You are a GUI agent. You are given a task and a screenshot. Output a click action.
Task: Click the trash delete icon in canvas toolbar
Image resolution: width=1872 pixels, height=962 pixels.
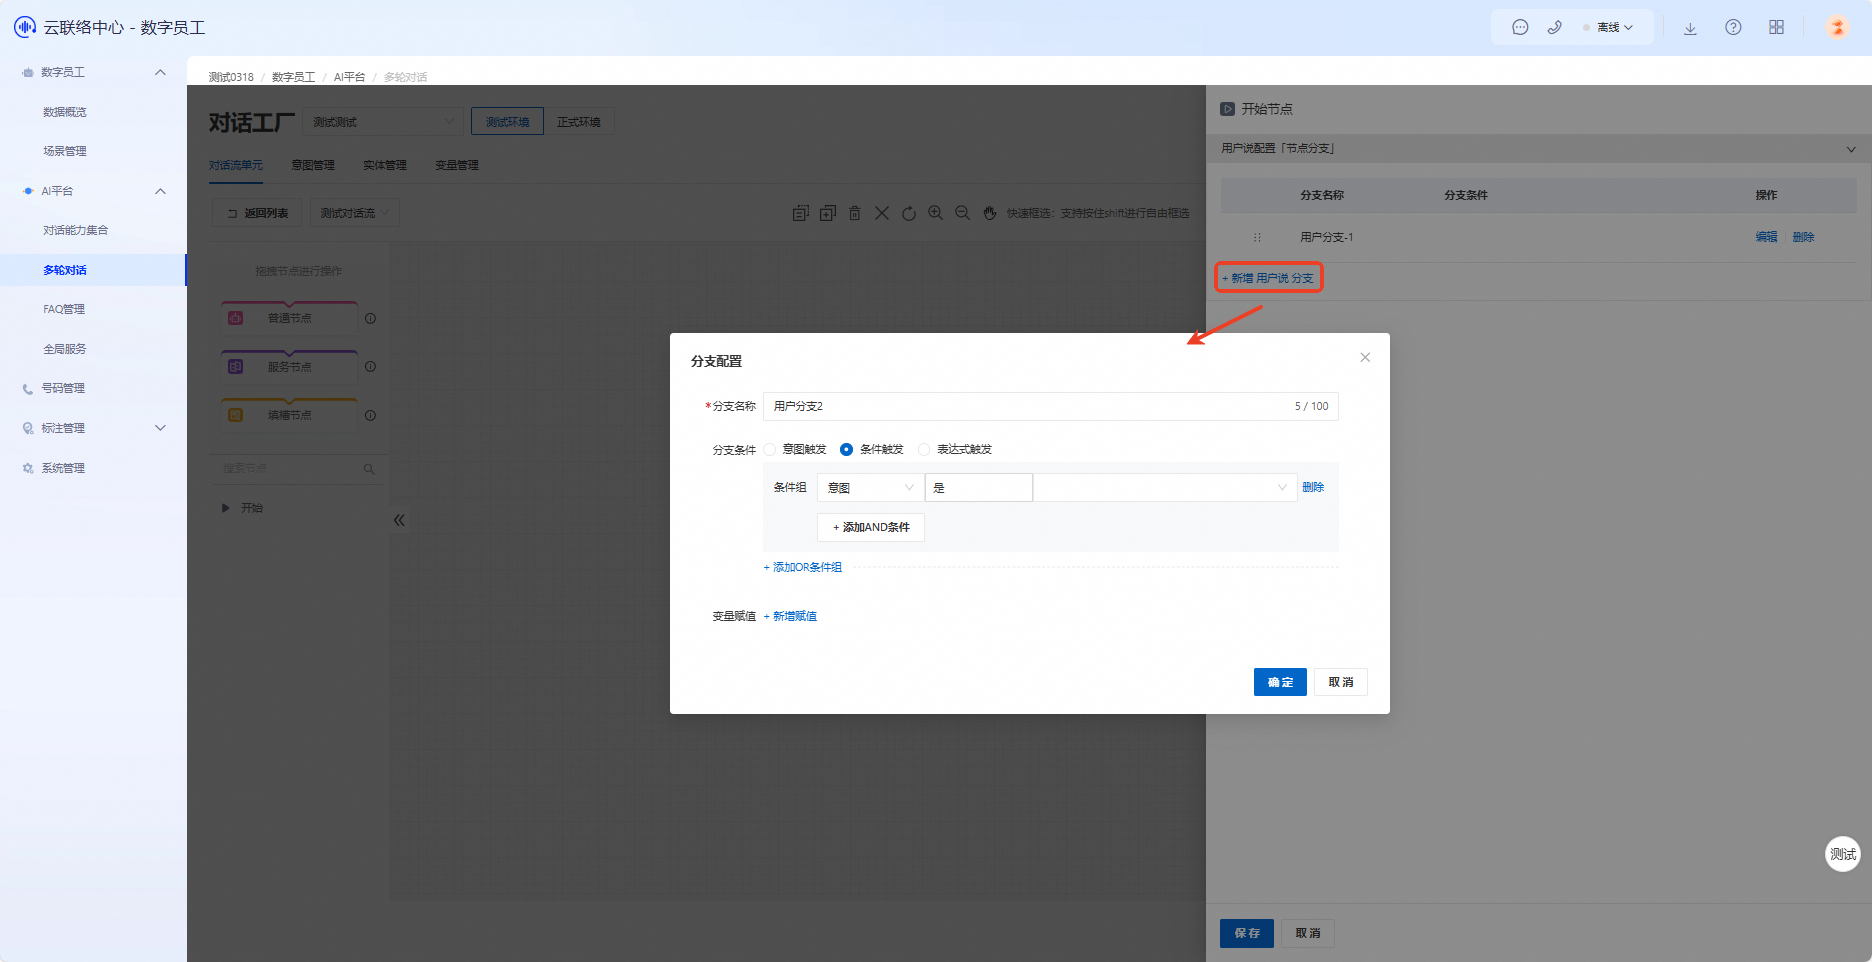[854, 213]
